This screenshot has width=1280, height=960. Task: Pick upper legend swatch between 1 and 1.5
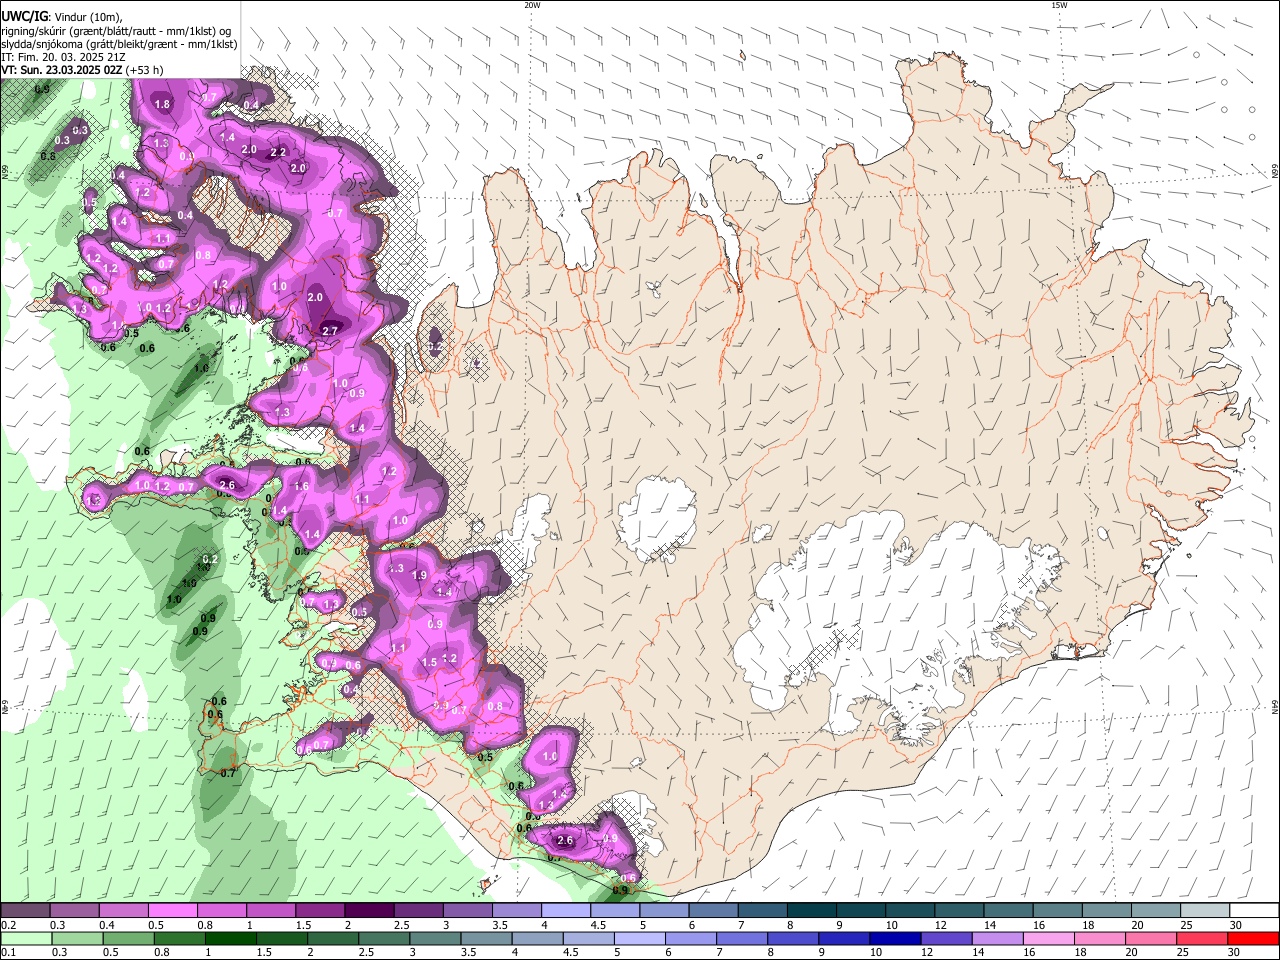click(270, 911)
